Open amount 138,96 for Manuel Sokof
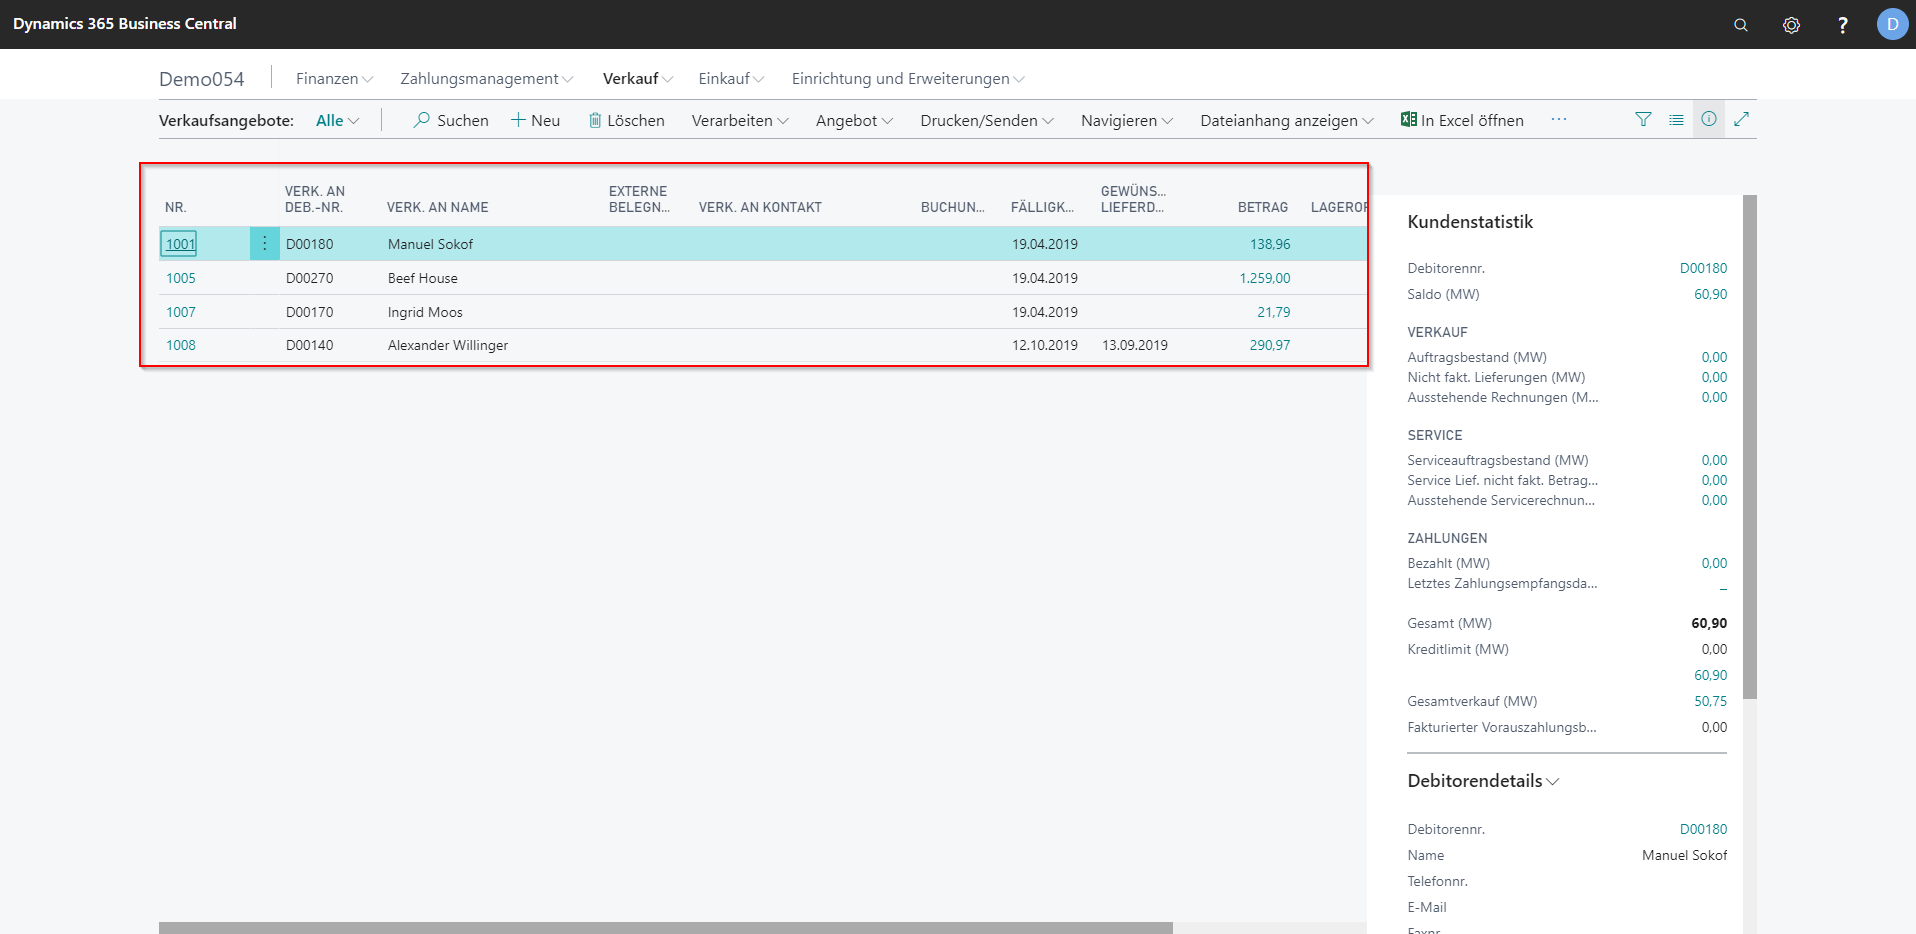The width and height of the screenshot is (1916, 934). (x=1270, y=244)
